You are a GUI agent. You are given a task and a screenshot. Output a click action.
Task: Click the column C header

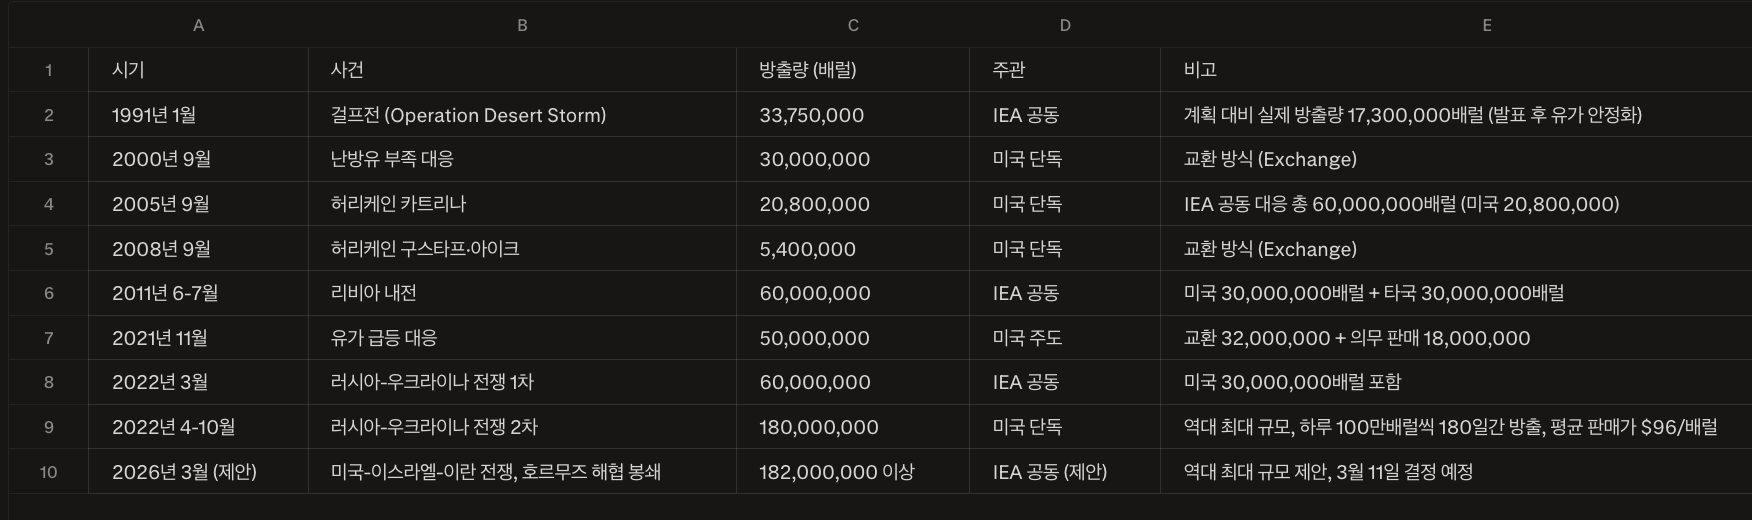pyautogui.click(x=853, y=26)
